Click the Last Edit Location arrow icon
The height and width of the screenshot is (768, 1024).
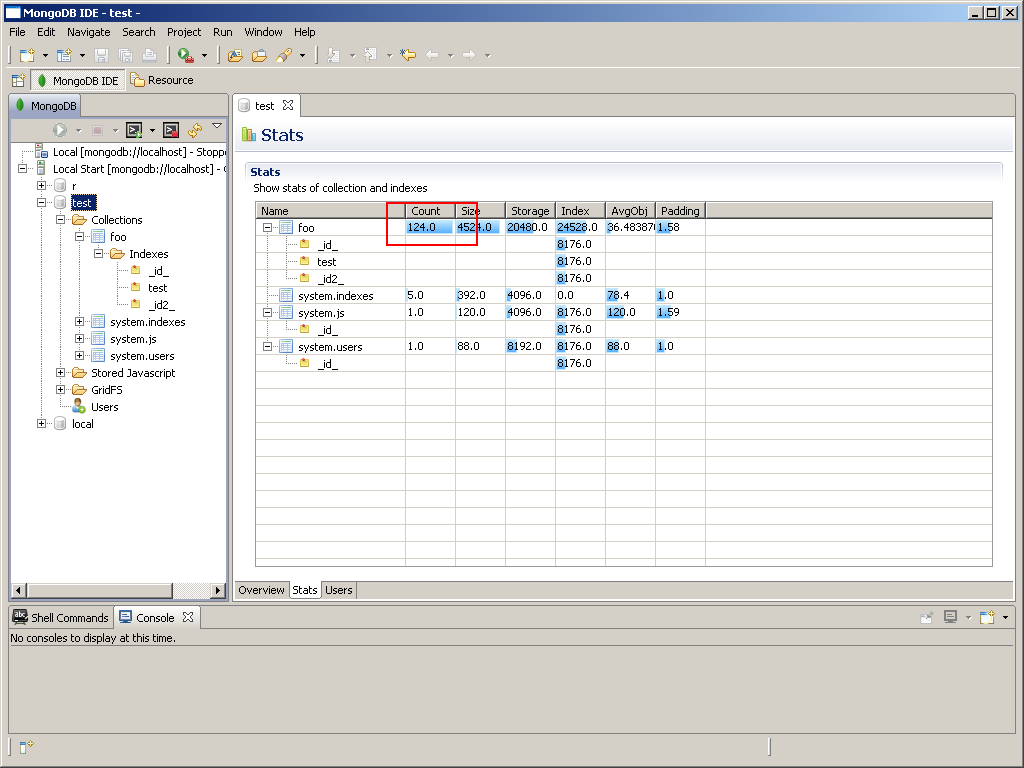(x=408, y=55)
